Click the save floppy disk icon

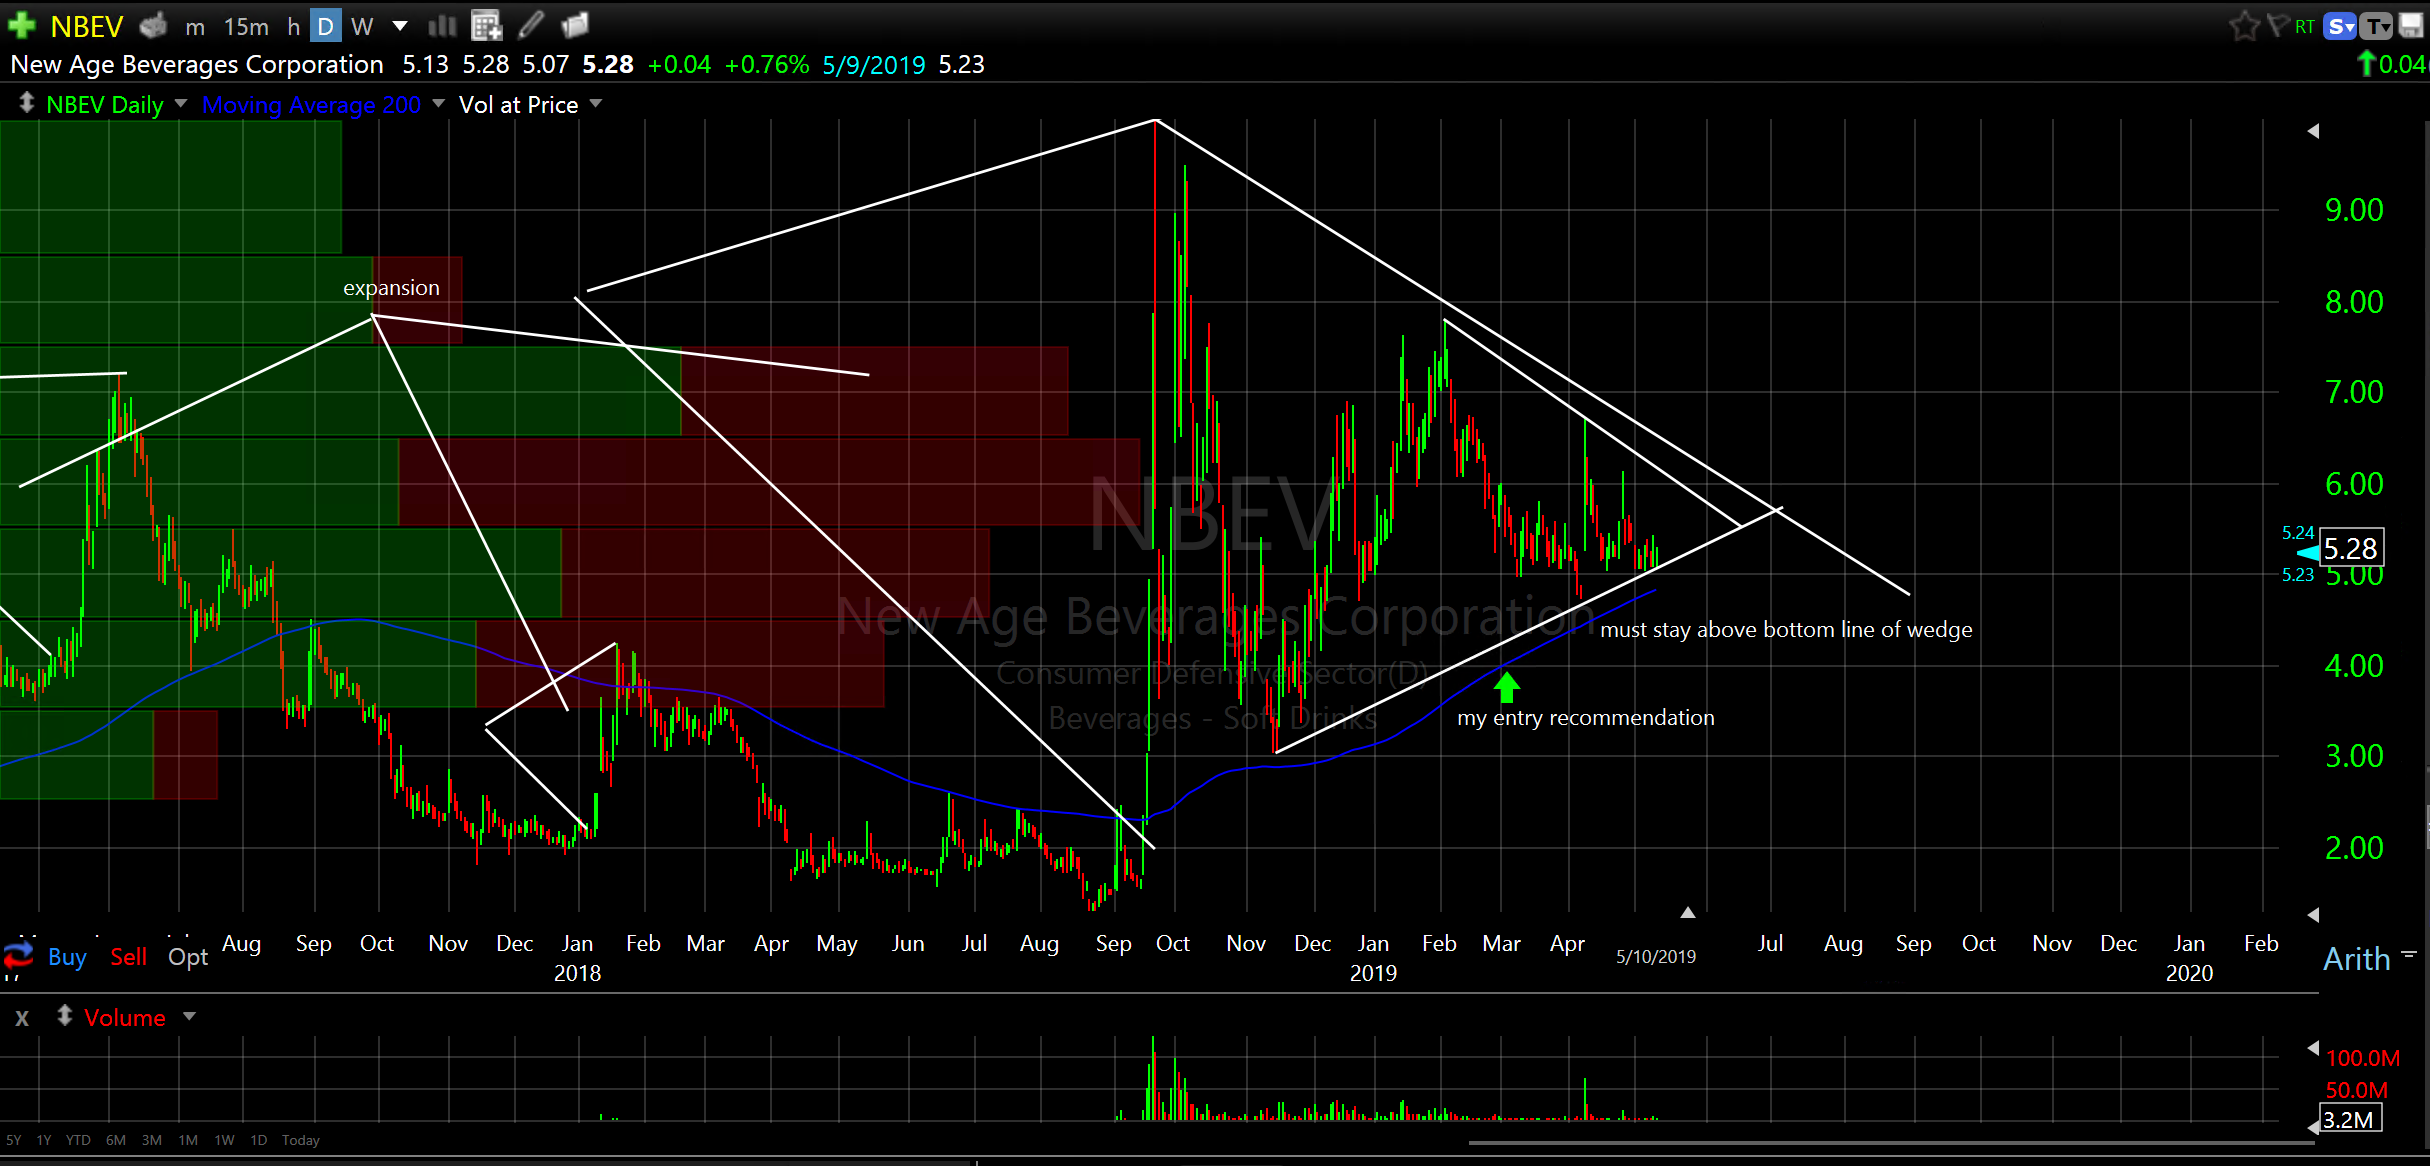click(2412, 26)
